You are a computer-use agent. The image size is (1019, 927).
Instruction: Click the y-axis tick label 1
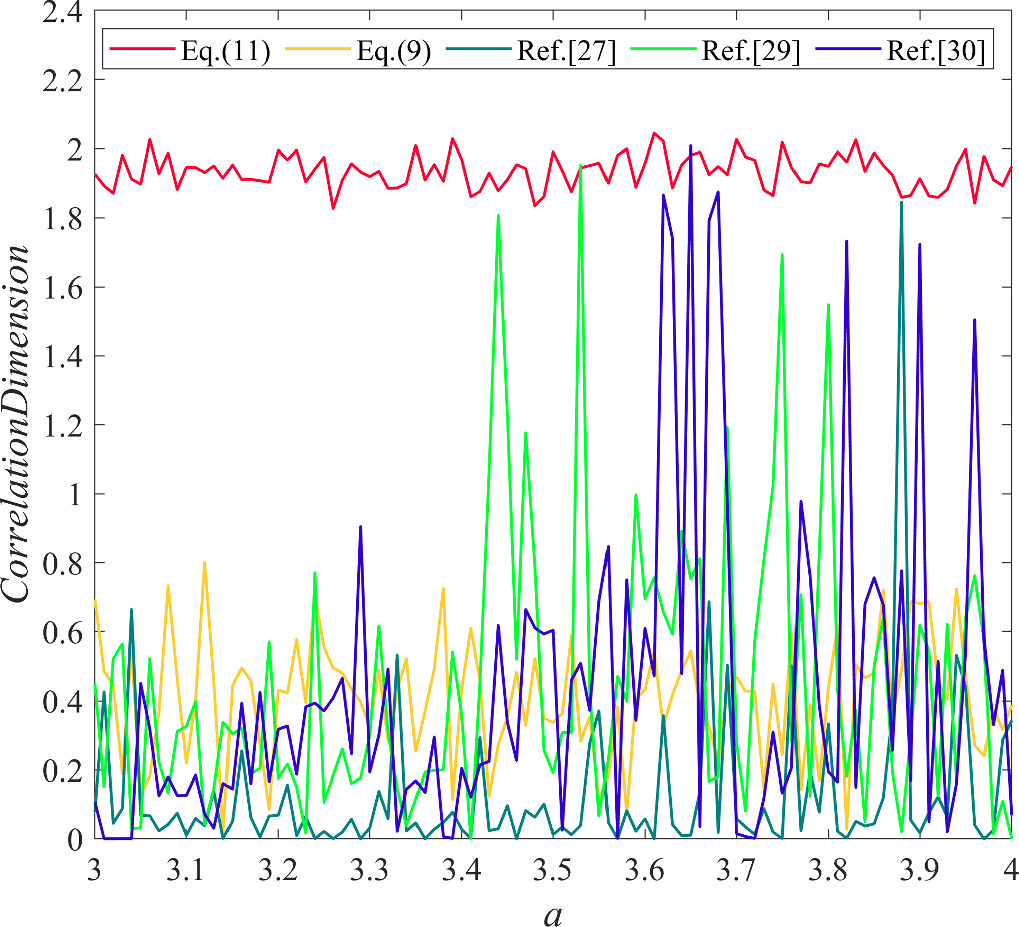click(x=76, y=494)
